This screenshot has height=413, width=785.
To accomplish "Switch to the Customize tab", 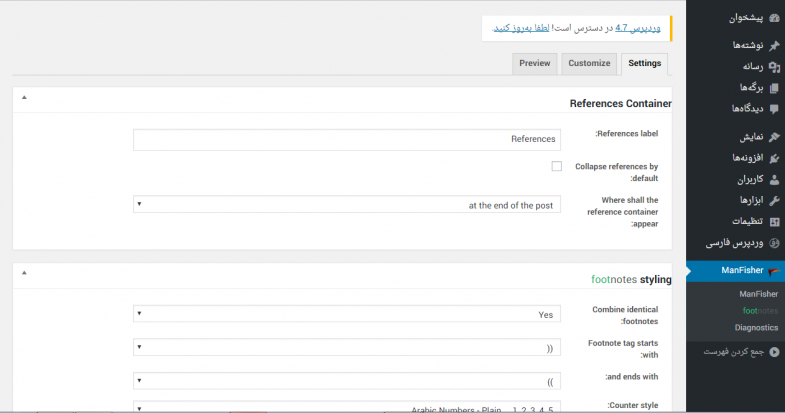I will pos(589,64).
